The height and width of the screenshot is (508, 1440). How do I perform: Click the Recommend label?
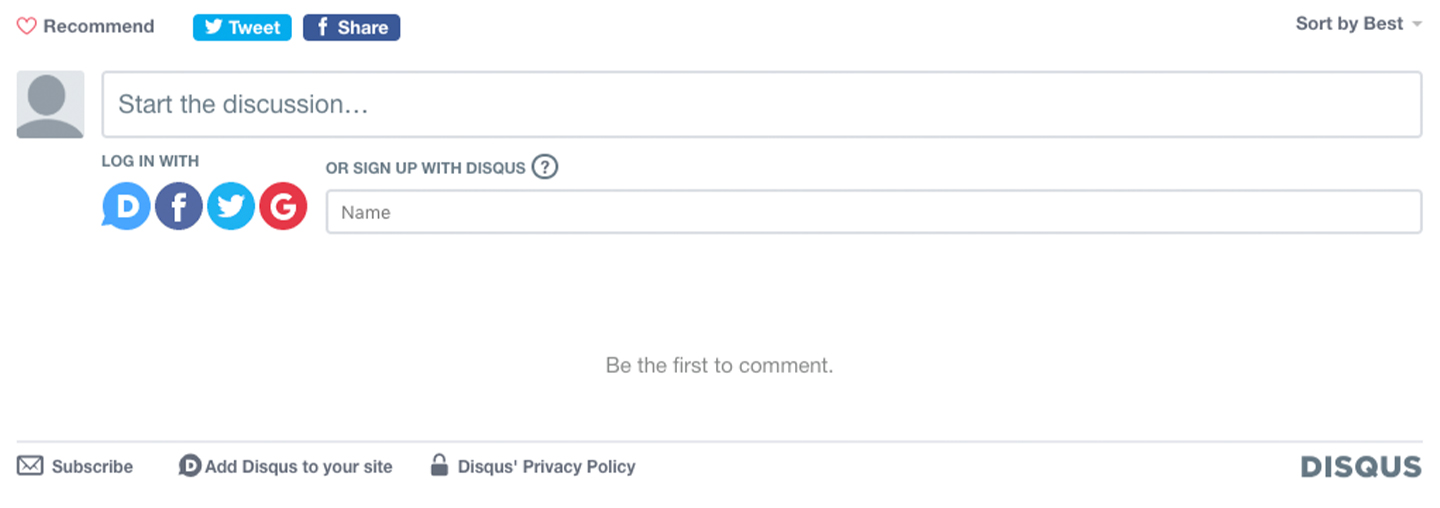pyautogui.click(x=99, y=27)
